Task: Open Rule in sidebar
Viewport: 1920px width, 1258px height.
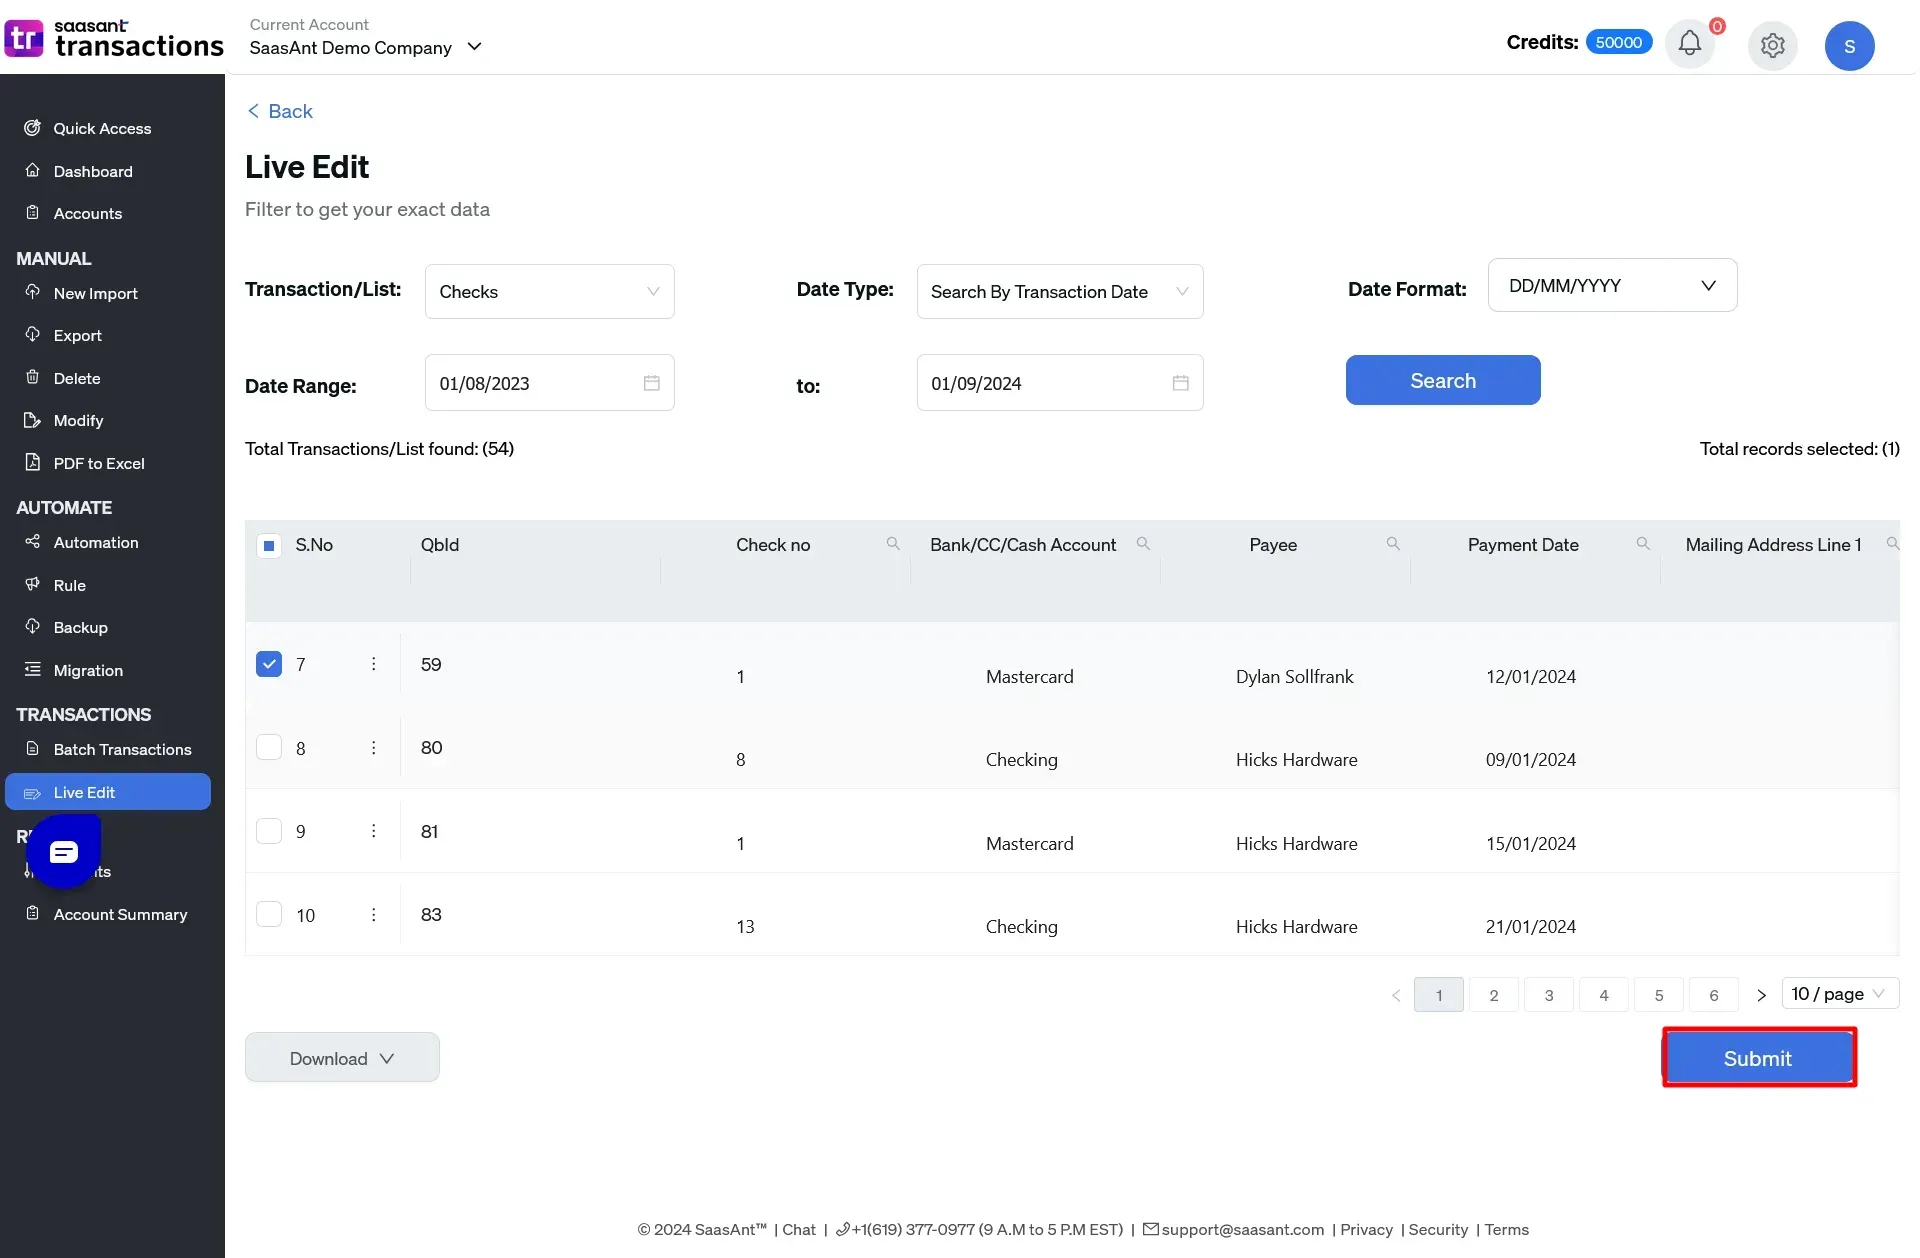Action: [70, 585]
